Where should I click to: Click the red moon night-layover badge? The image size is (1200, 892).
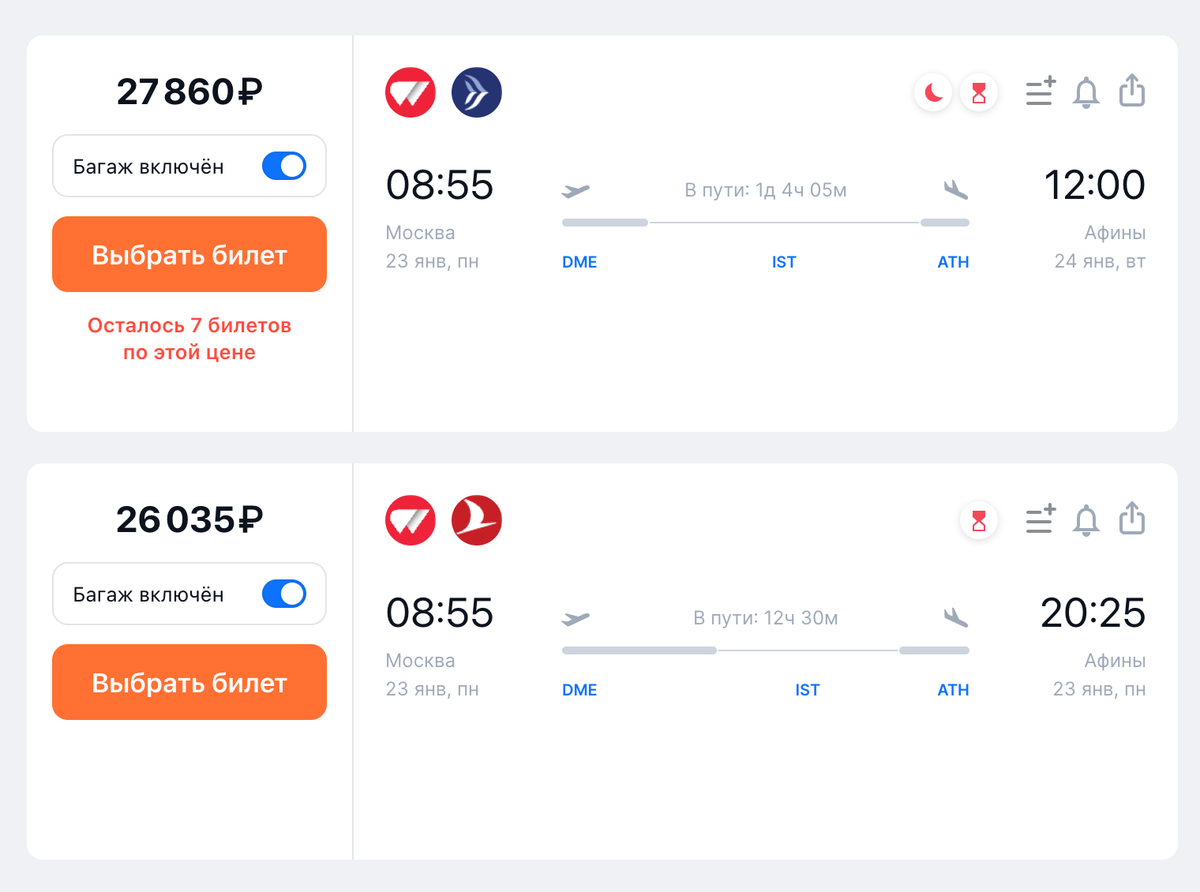(x=933, y=94)
